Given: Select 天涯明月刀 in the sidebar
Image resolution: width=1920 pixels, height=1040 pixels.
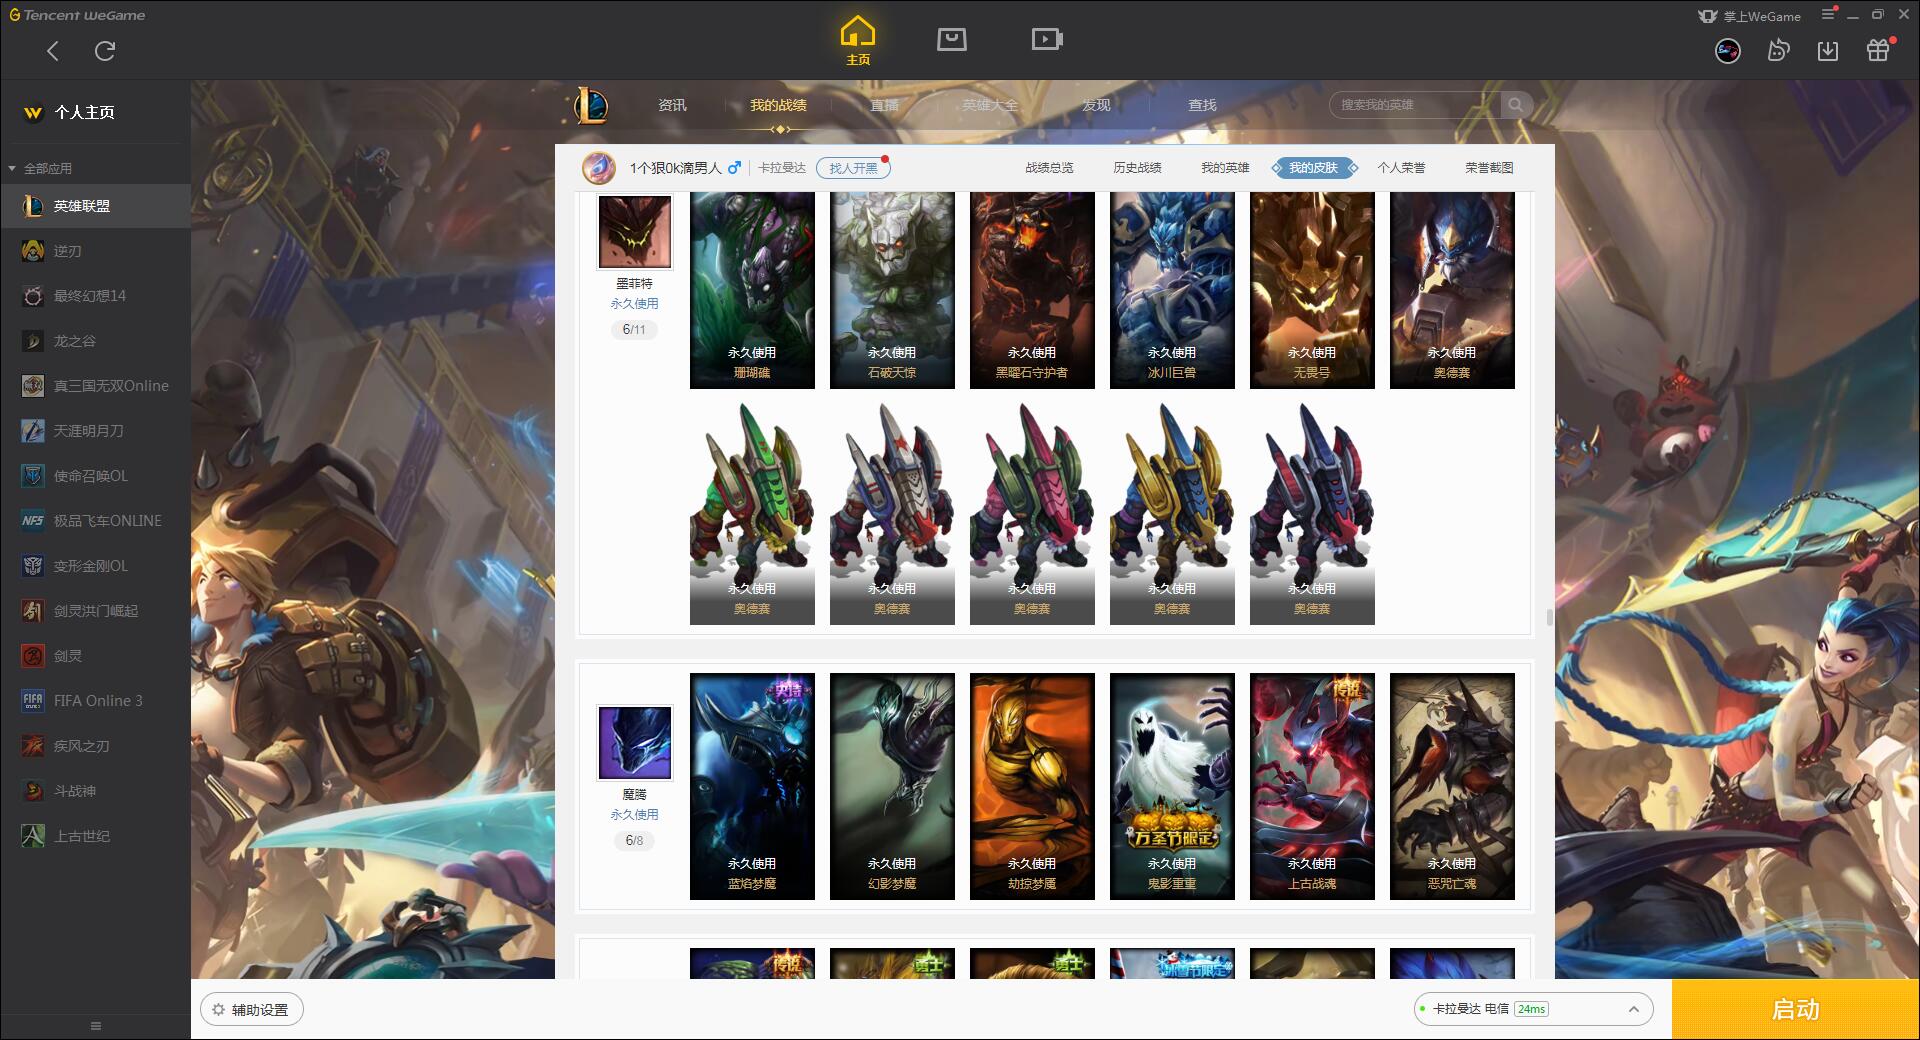Looking at the screenshot, I should (95, 431).
